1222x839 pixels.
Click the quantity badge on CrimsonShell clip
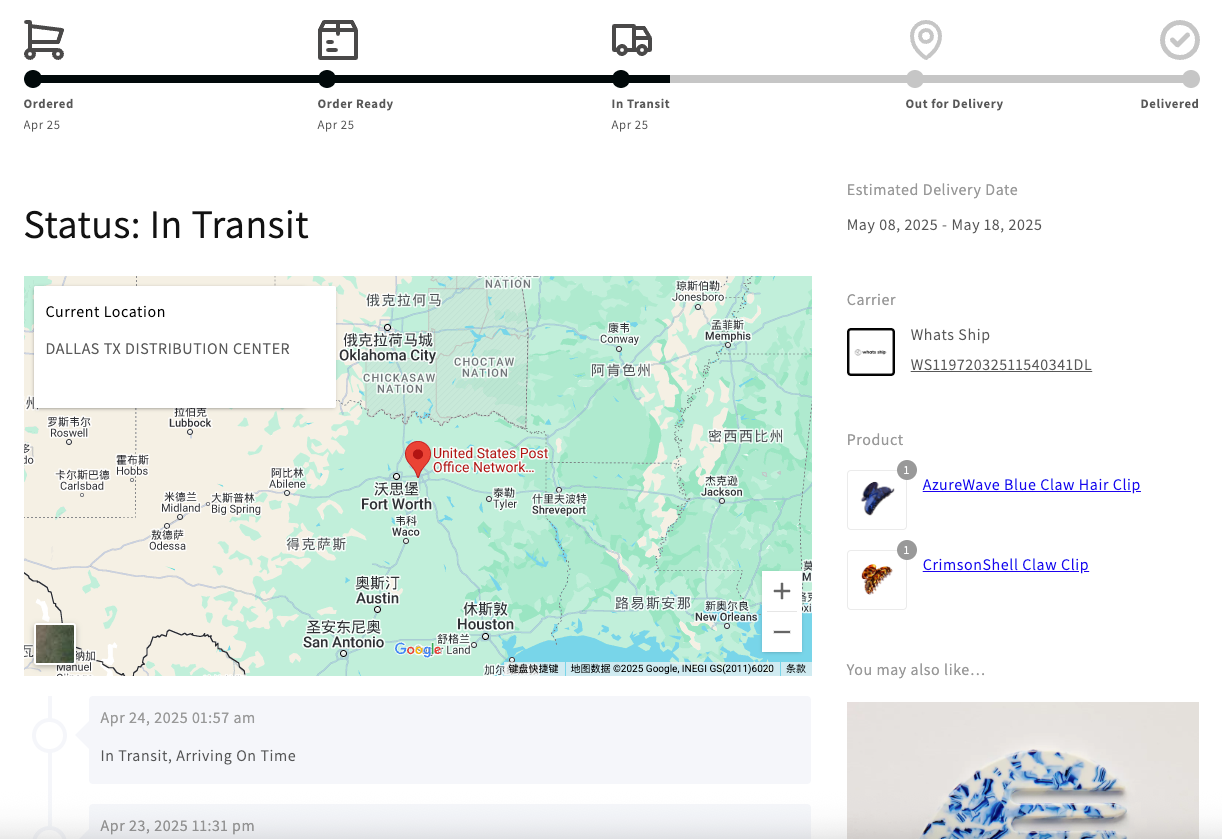click(x=906, y=550)
